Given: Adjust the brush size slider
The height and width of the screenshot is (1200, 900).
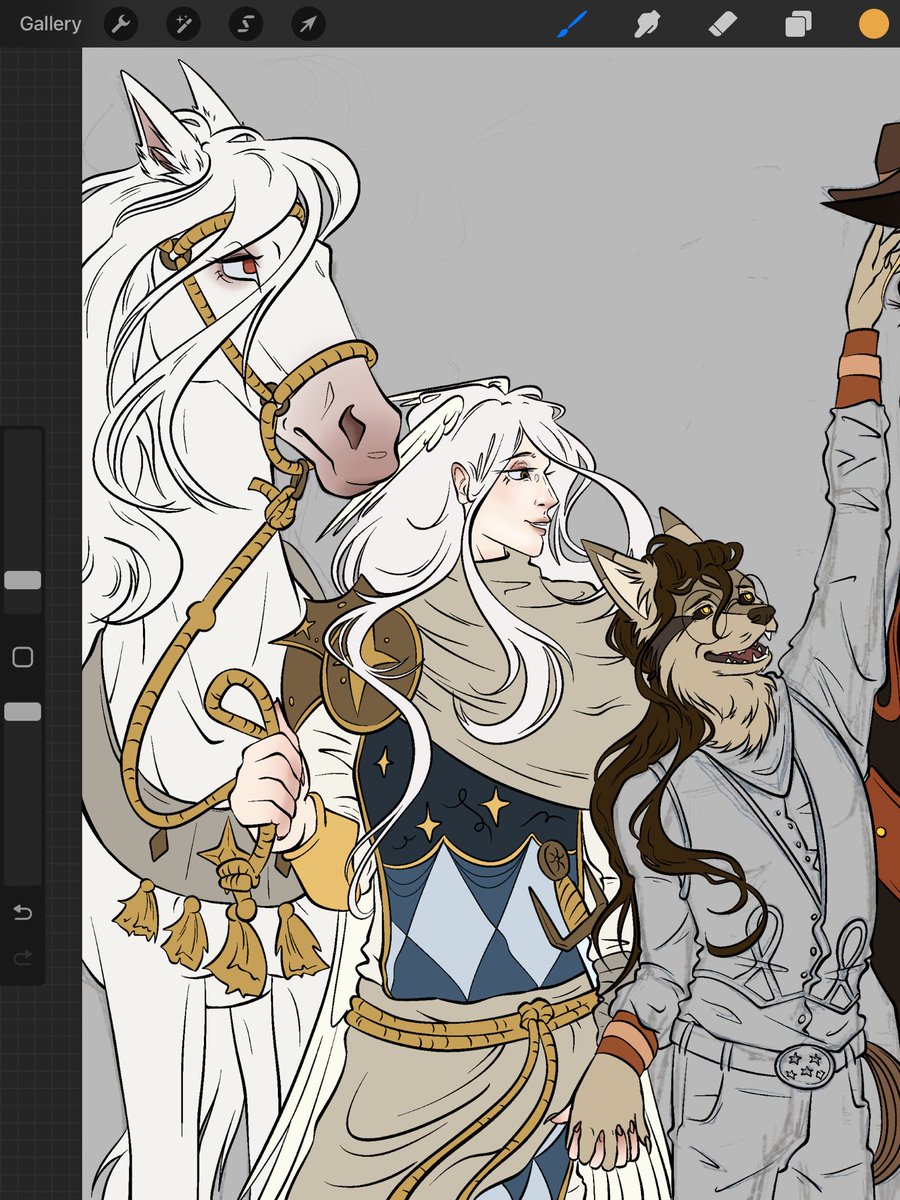Looking at the screenshot, I should [x=22, y=580].
